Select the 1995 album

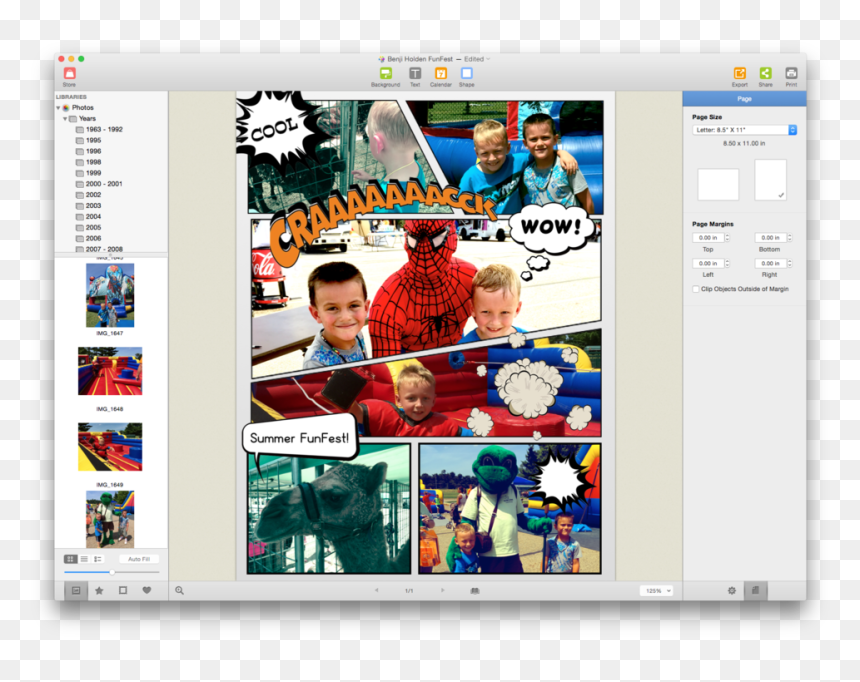[89, 140]
